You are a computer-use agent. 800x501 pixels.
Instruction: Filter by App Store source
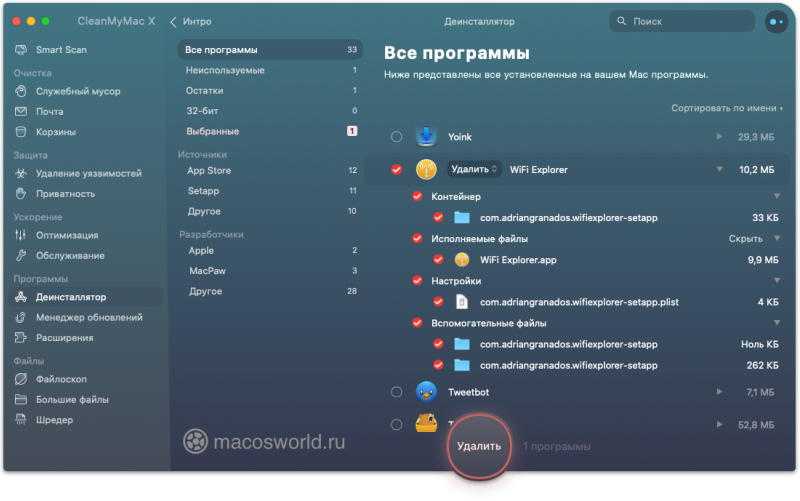[x=270, y=170]
